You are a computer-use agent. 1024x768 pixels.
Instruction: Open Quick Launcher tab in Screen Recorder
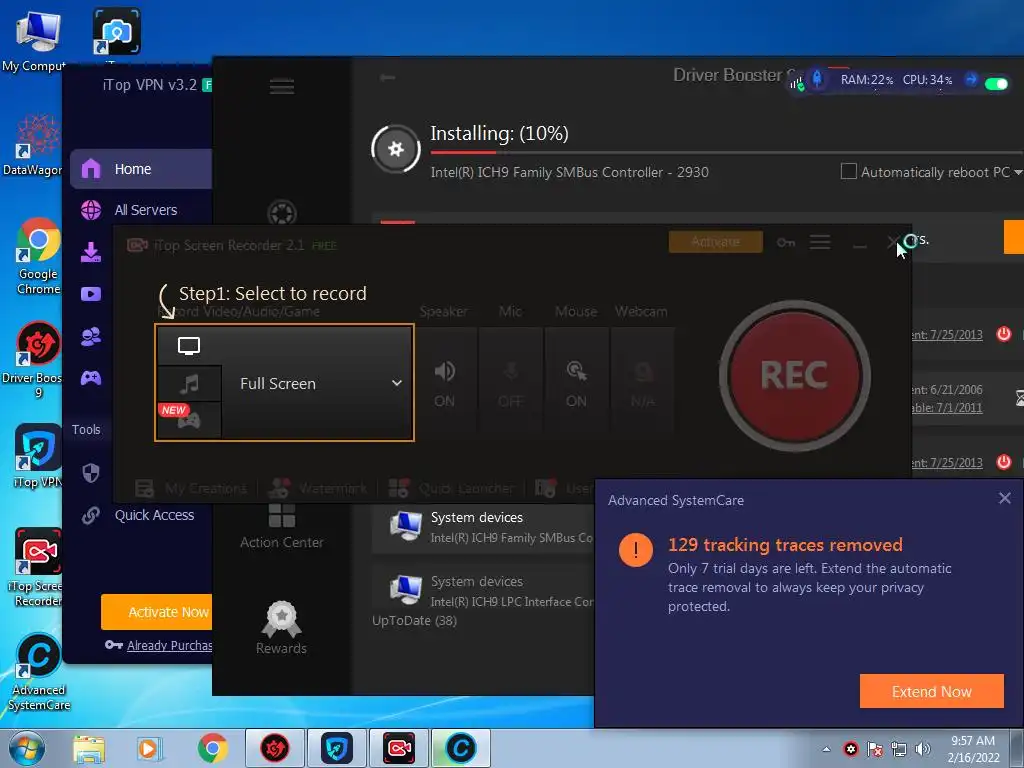tap(451, 488)
